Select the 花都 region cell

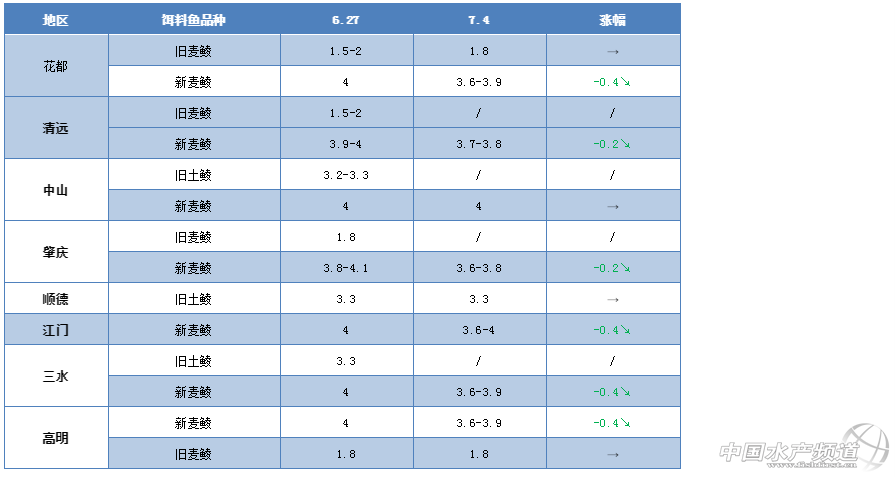pyautogui.click(x=56, y=66)
